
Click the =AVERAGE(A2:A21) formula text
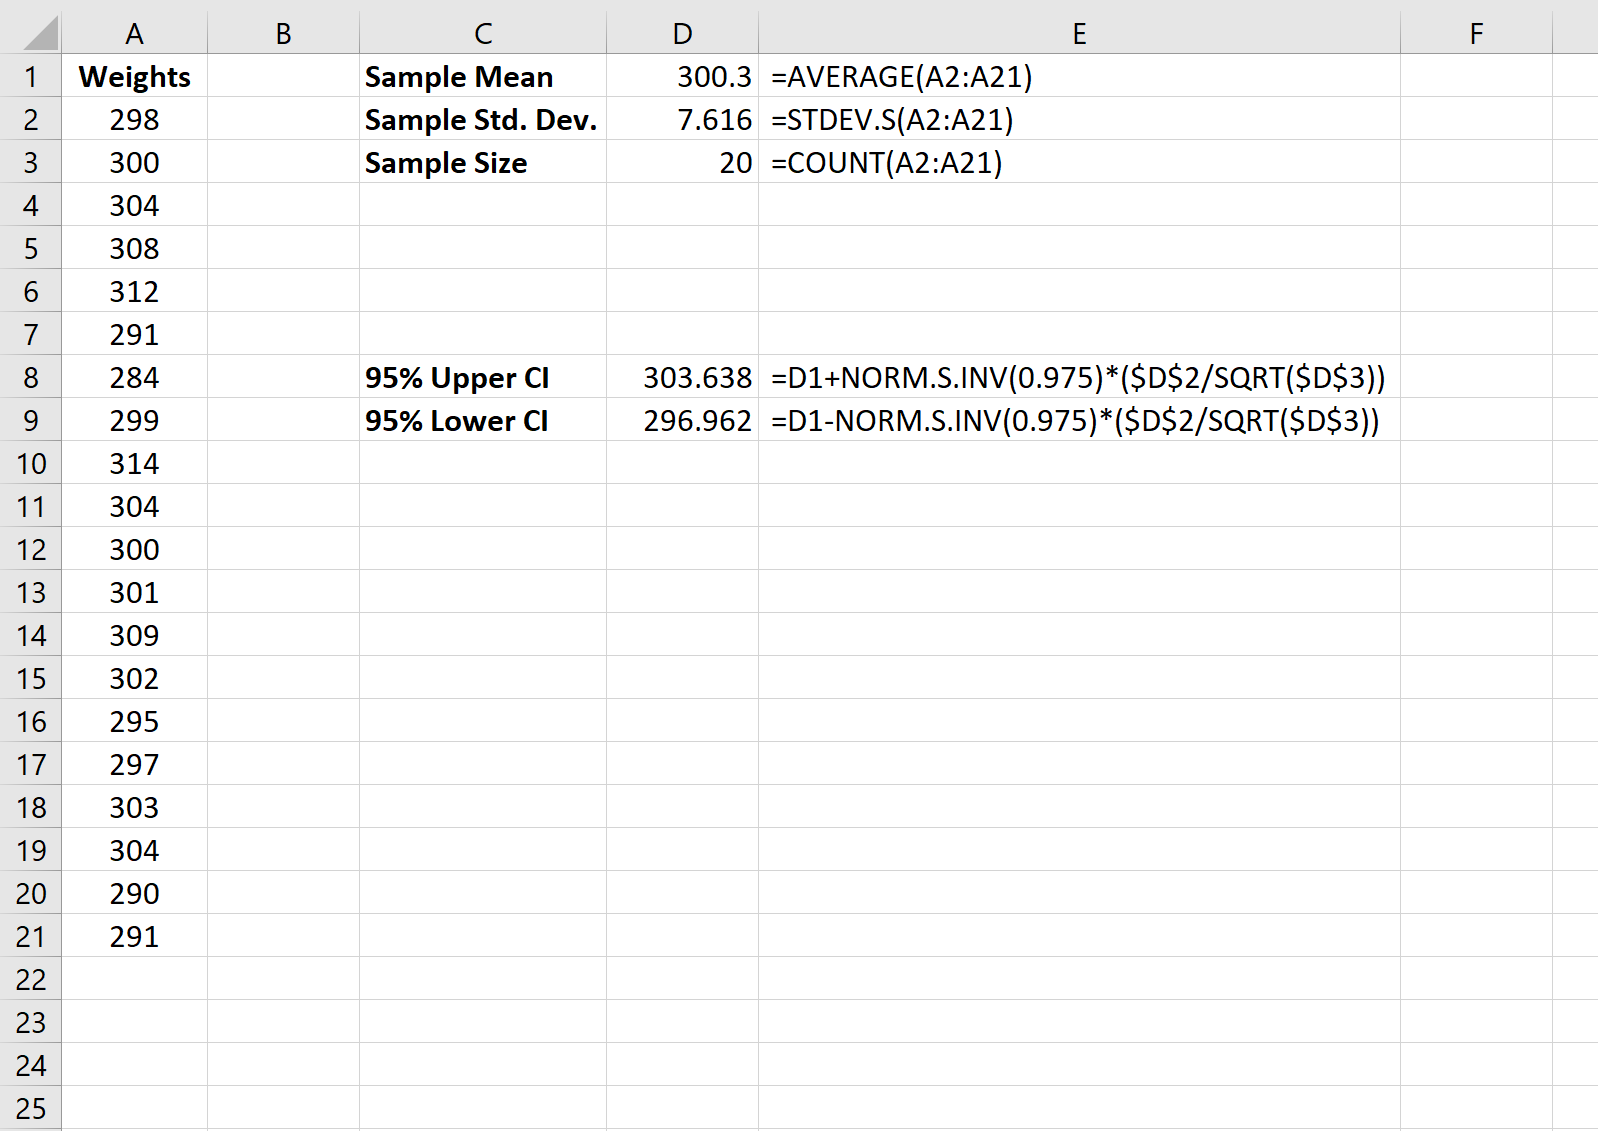tap(902, 76)
